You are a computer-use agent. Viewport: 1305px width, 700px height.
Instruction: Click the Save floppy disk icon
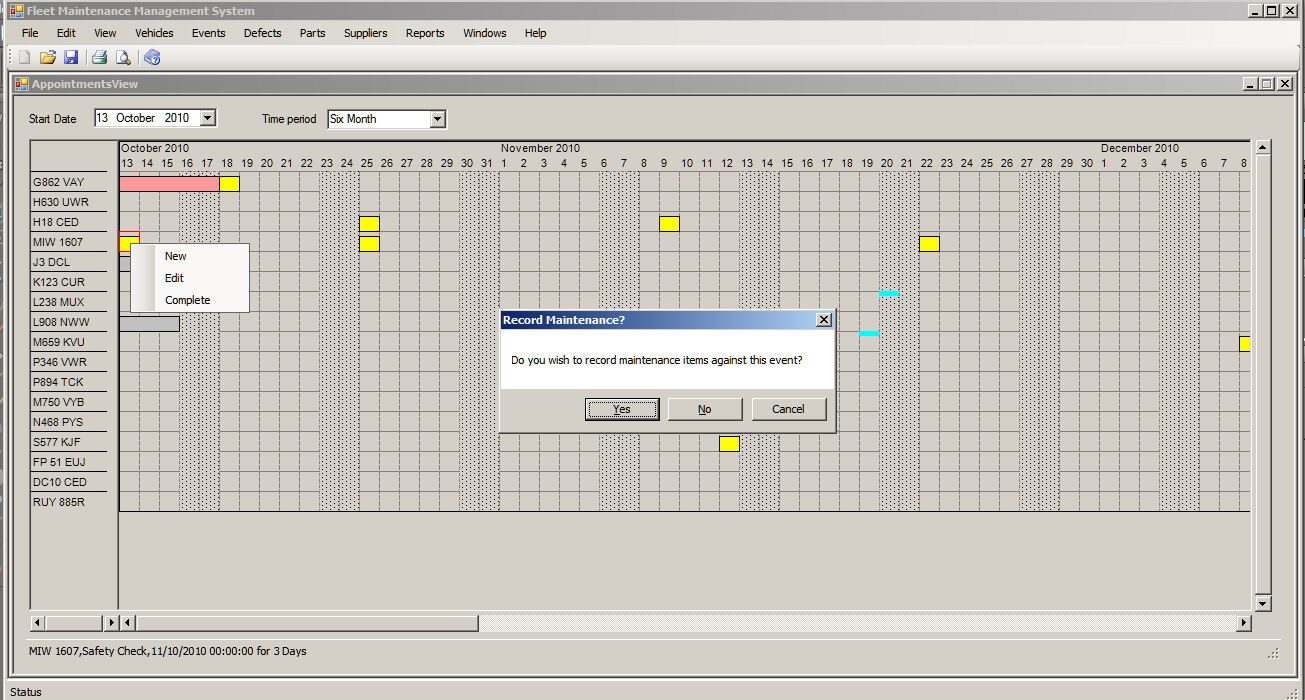coord(70,57)
